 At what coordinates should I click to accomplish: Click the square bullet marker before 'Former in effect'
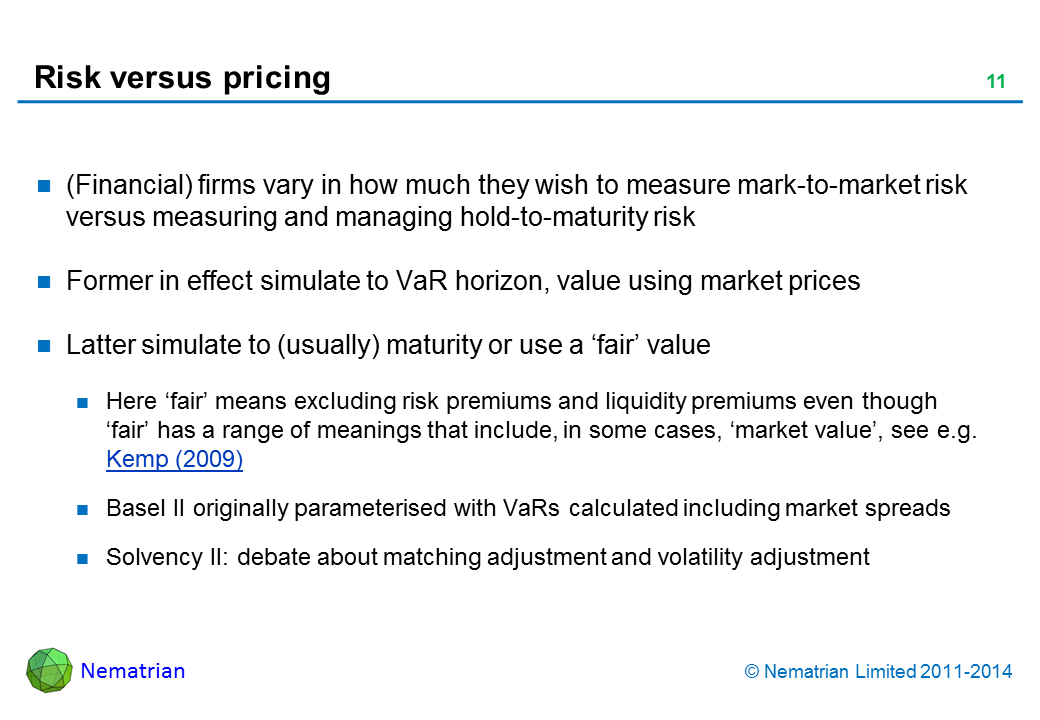(x=44, y=282)
